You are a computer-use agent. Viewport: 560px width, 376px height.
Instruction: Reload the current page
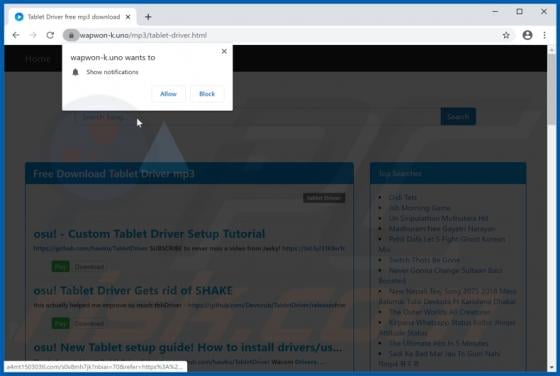coord(50,35)
